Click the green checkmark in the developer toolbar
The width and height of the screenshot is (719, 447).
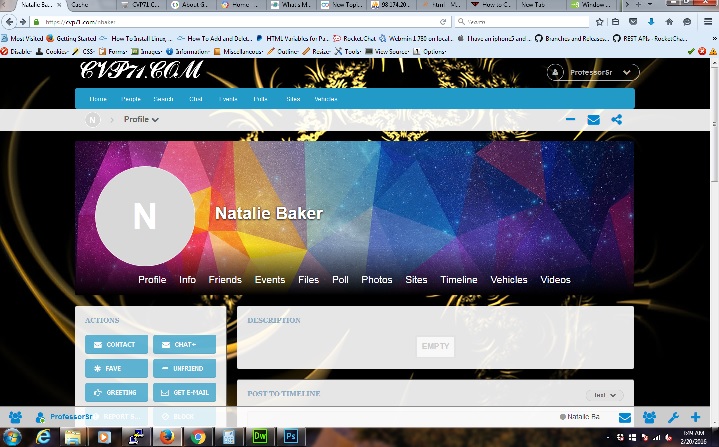point(691,51)
